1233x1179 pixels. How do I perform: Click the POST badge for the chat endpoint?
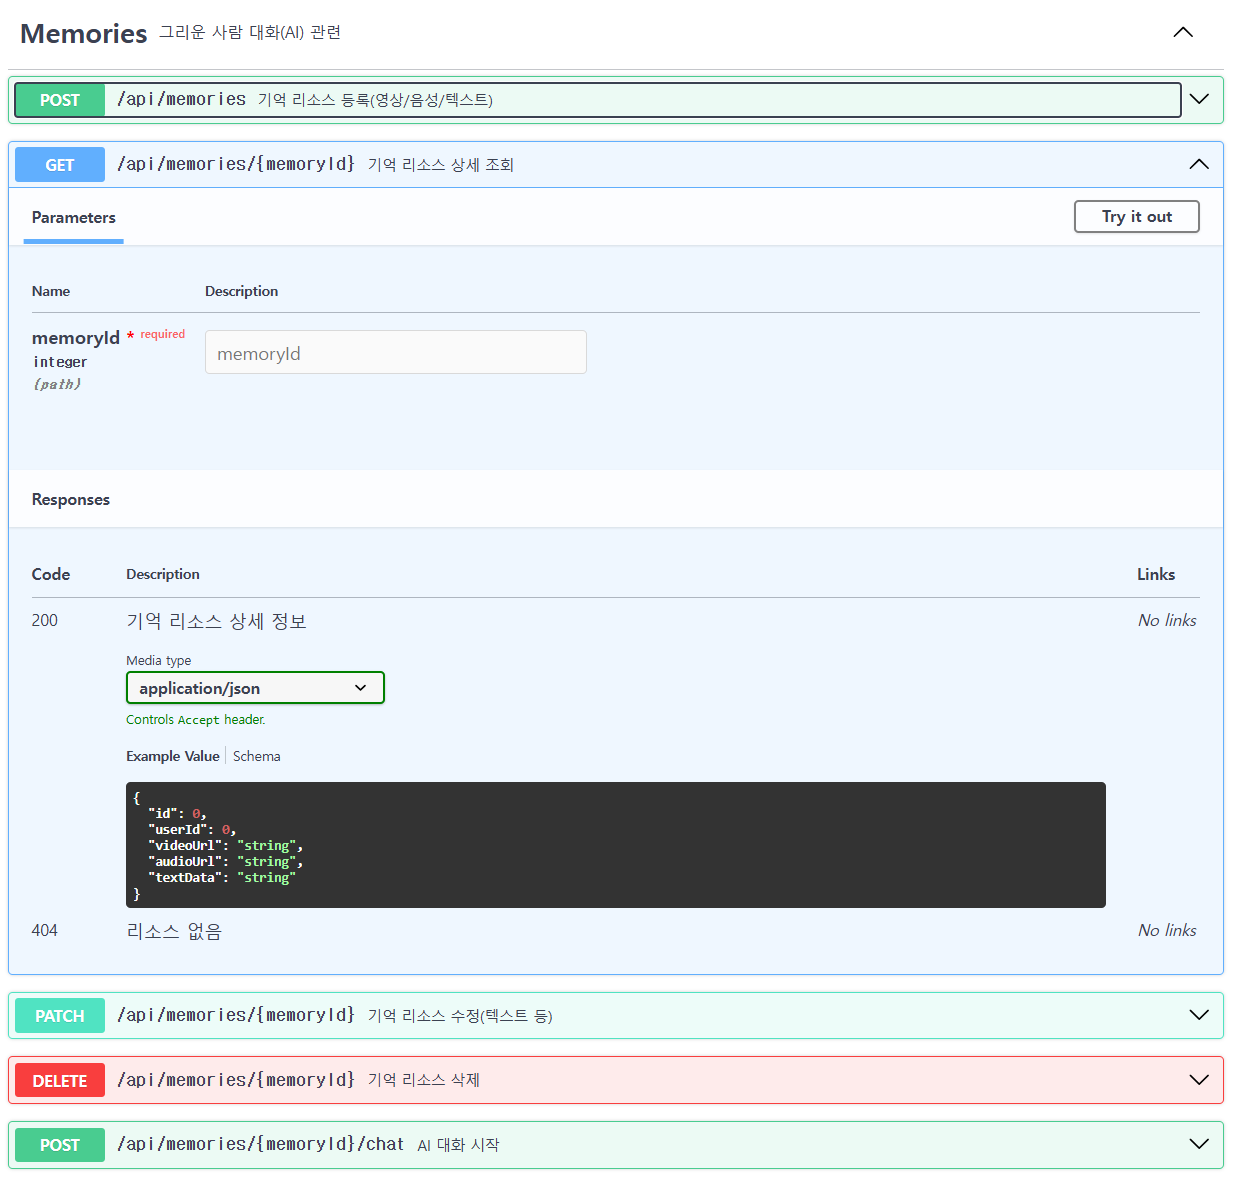(60, 1145)
